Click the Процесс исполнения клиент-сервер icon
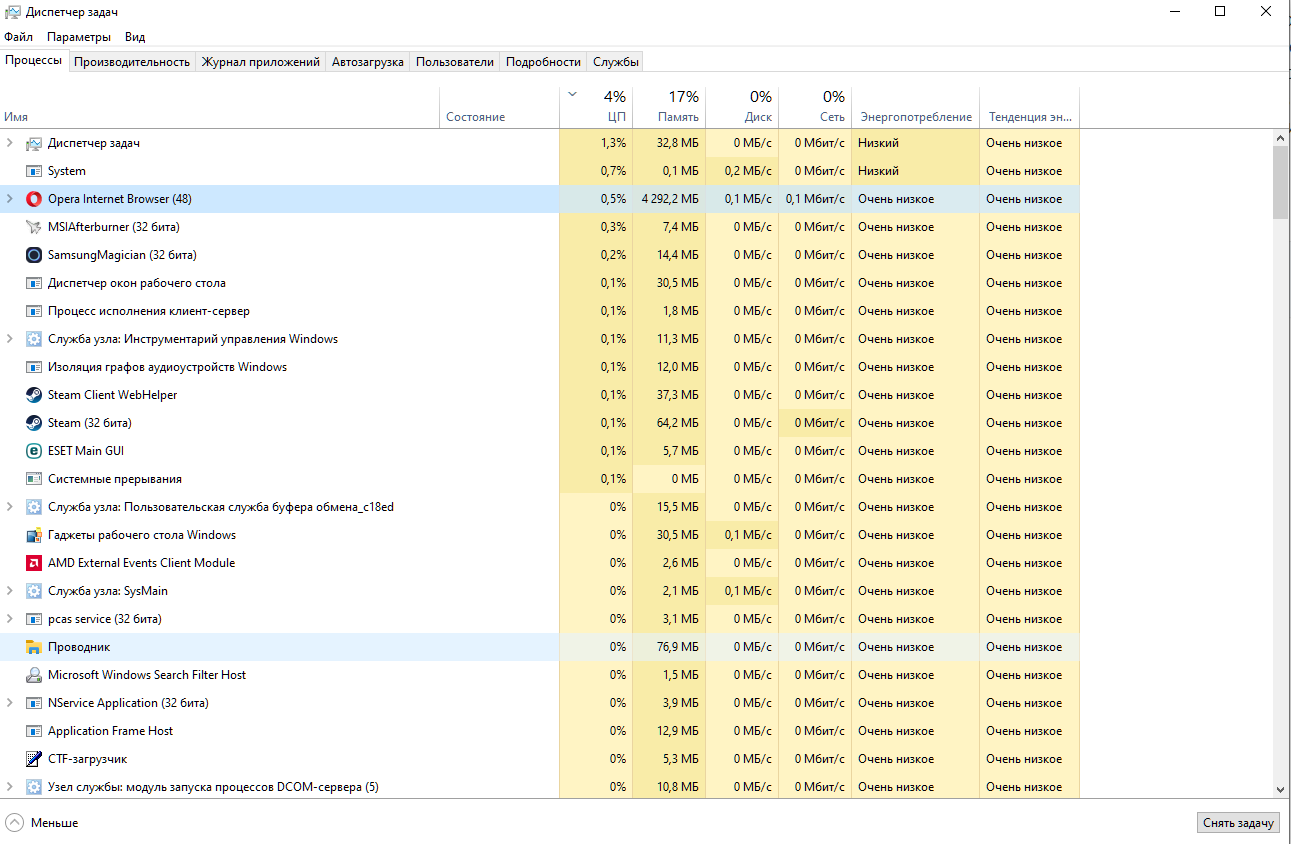 (x=34, y=311)
